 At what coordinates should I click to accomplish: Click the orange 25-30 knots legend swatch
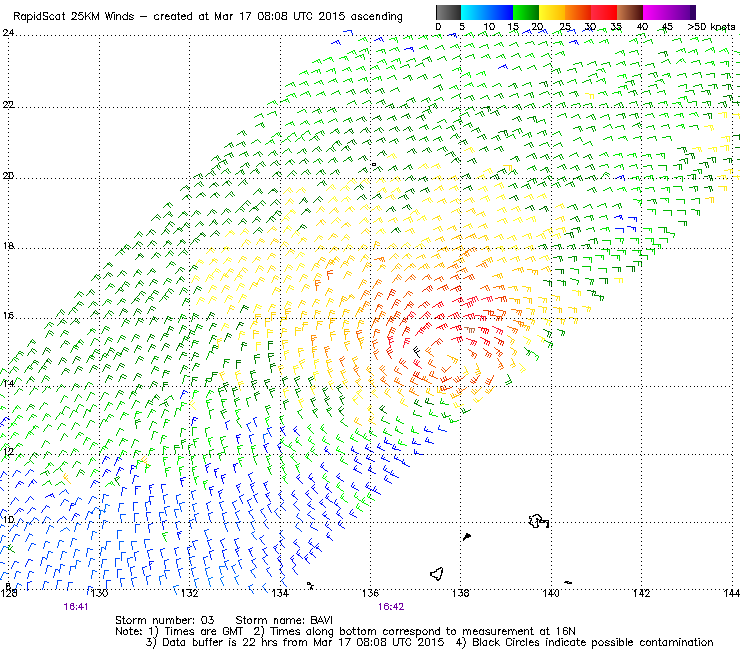[578, 12]
